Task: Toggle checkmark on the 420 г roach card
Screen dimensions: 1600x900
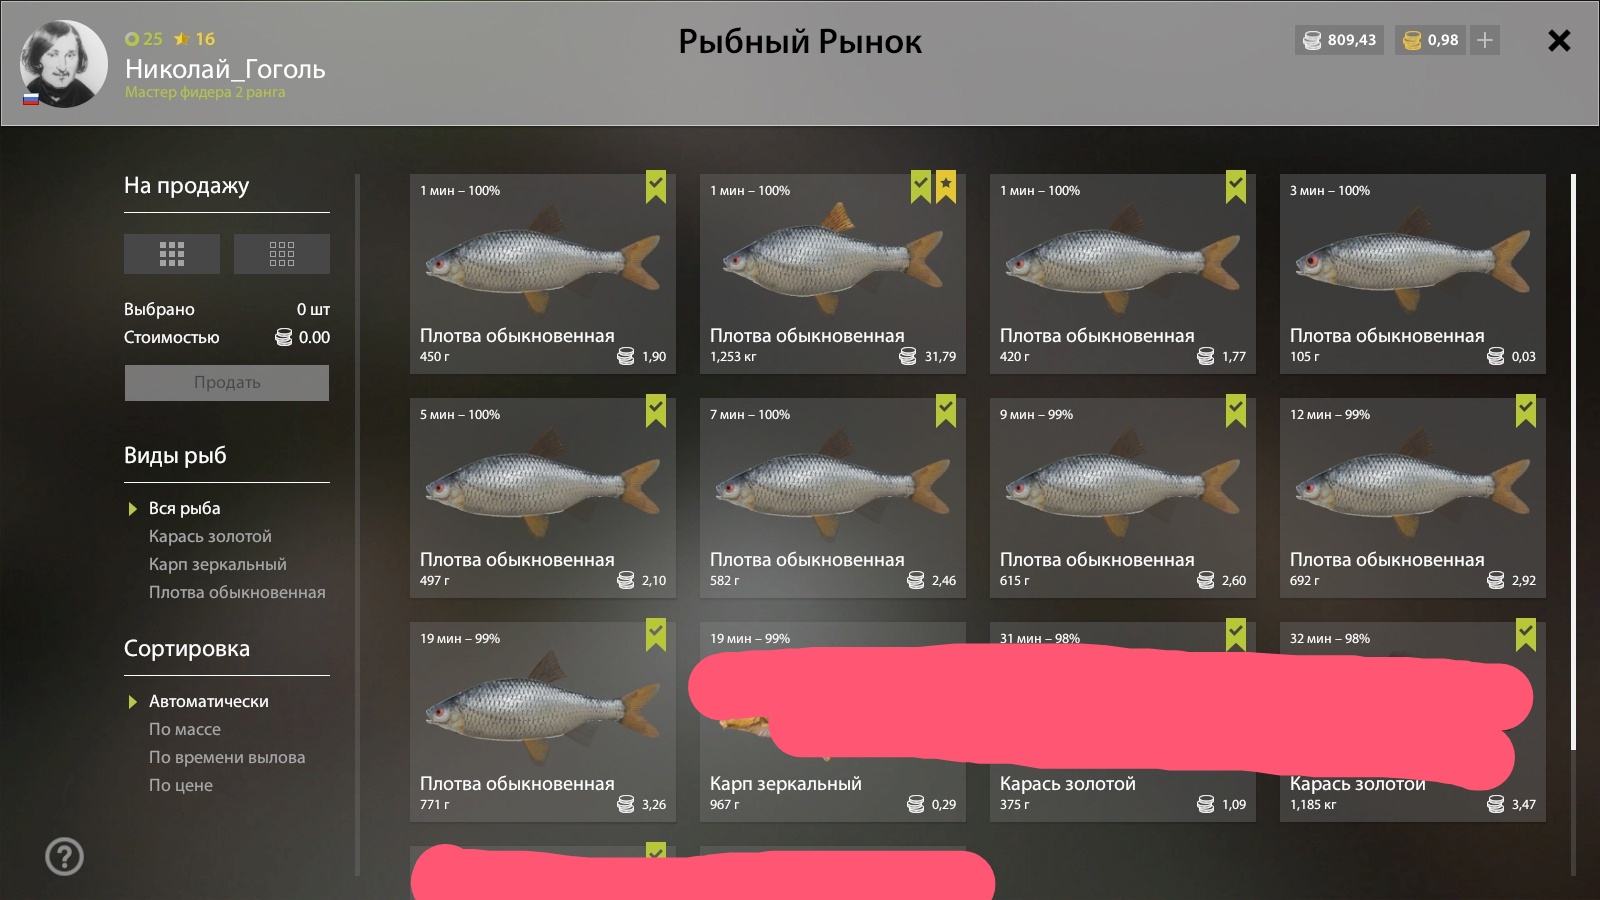Action: [1236, 186]
